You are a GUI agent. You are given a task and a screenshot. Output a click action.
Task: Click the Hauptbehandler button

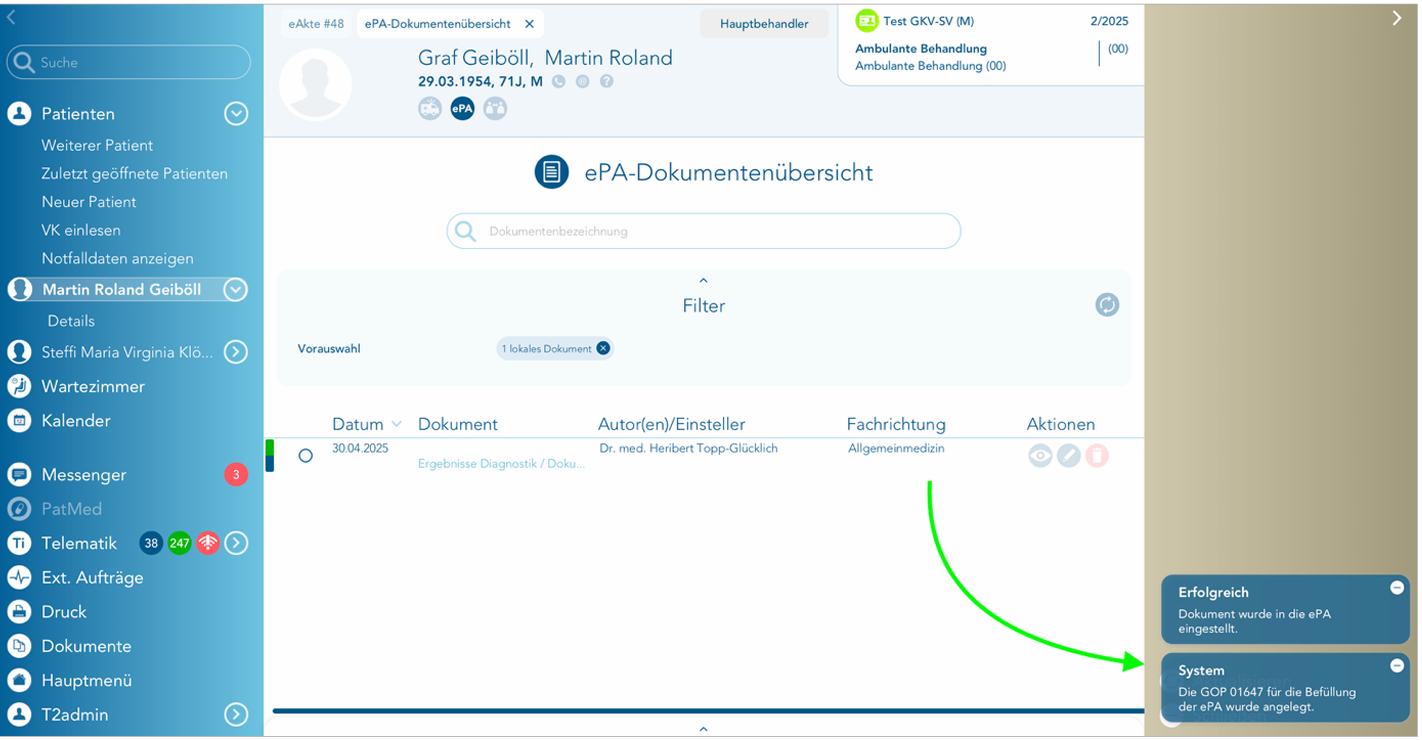764,24
